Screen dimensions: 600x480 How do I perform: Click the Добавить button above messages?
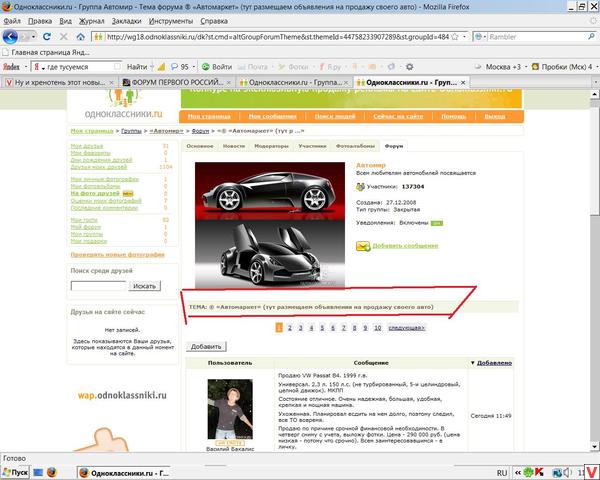[x=206, y=346]
